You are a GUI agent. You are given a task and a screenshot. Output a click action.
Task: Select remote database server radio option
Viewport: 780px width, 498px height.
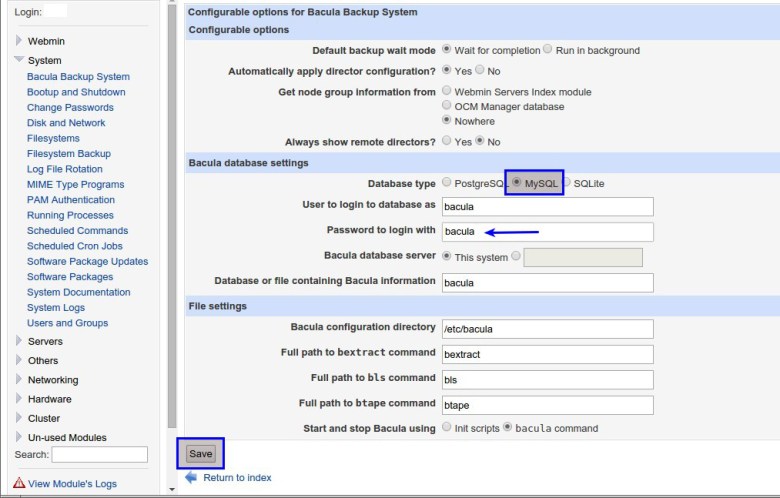pos(516,256)
